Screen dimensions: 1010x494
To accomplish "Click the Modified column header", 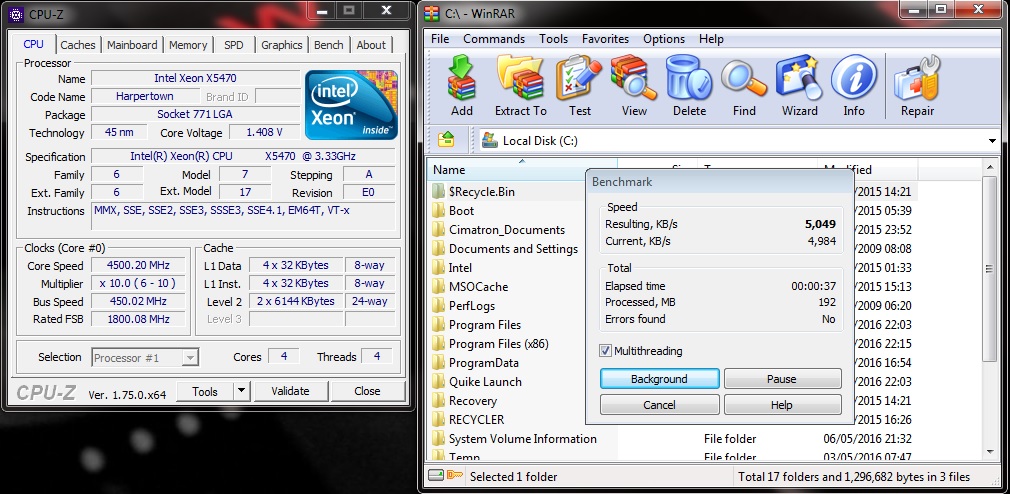I will [x=867, y=170].
